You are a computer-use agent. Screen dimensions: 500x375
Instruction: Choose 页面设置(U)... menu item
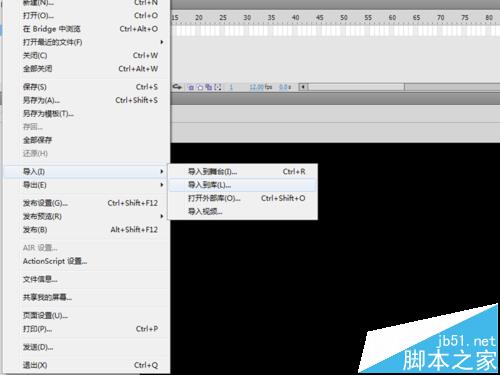pyautogui.click(x=87, y=316)
